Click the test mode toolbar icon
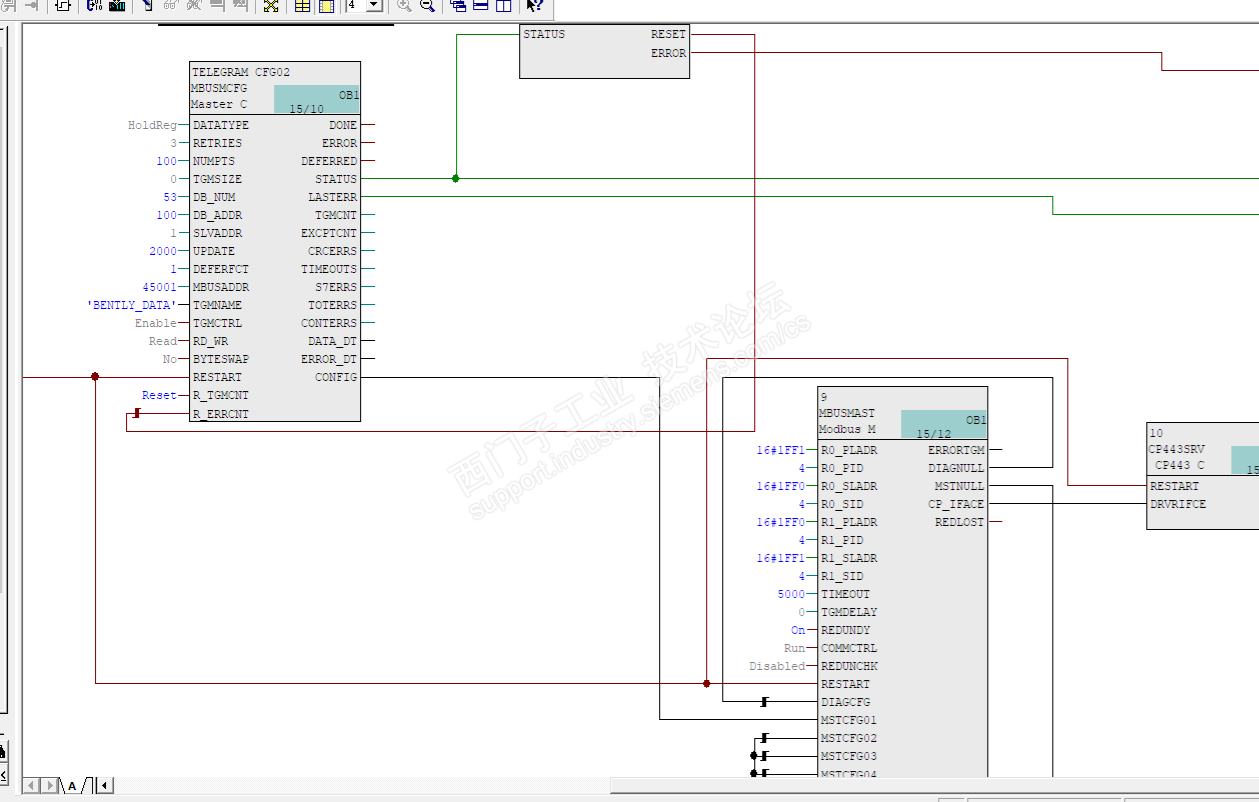Image resolution: width=1259 pixels, height=802 pixels. coord(146,5)
